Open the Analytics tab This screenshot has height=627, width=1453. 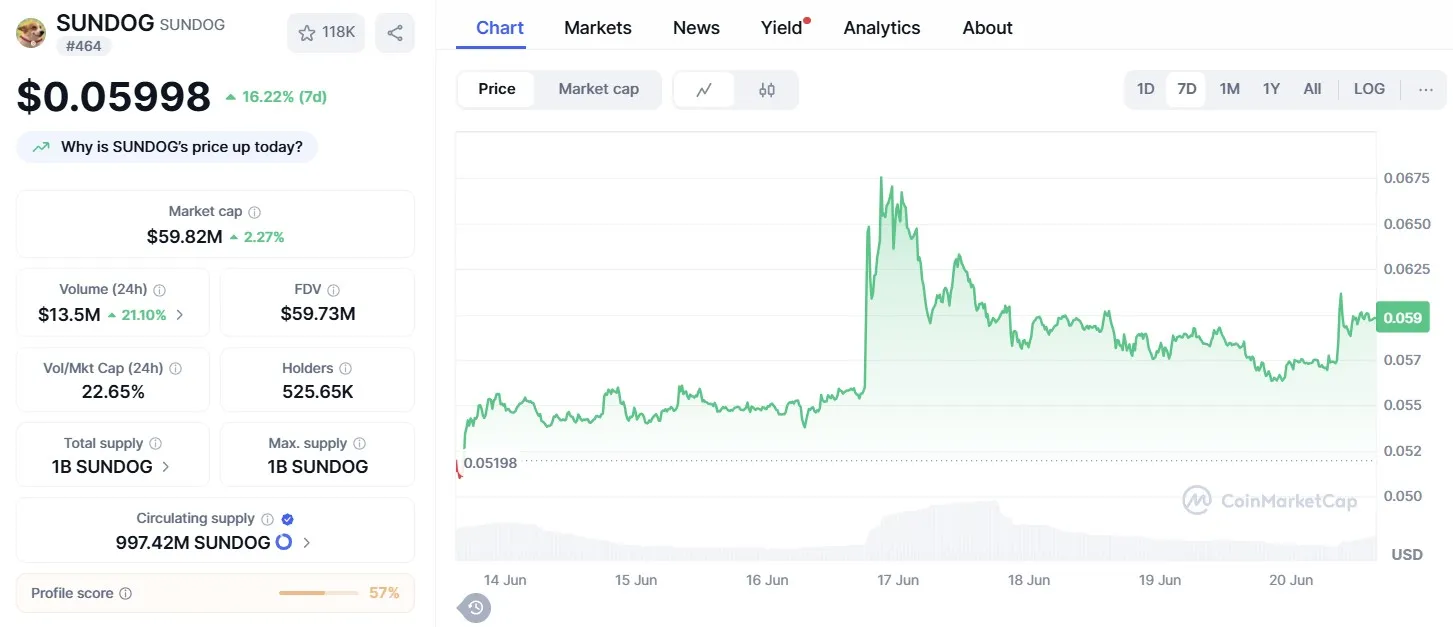pos(882,28)
